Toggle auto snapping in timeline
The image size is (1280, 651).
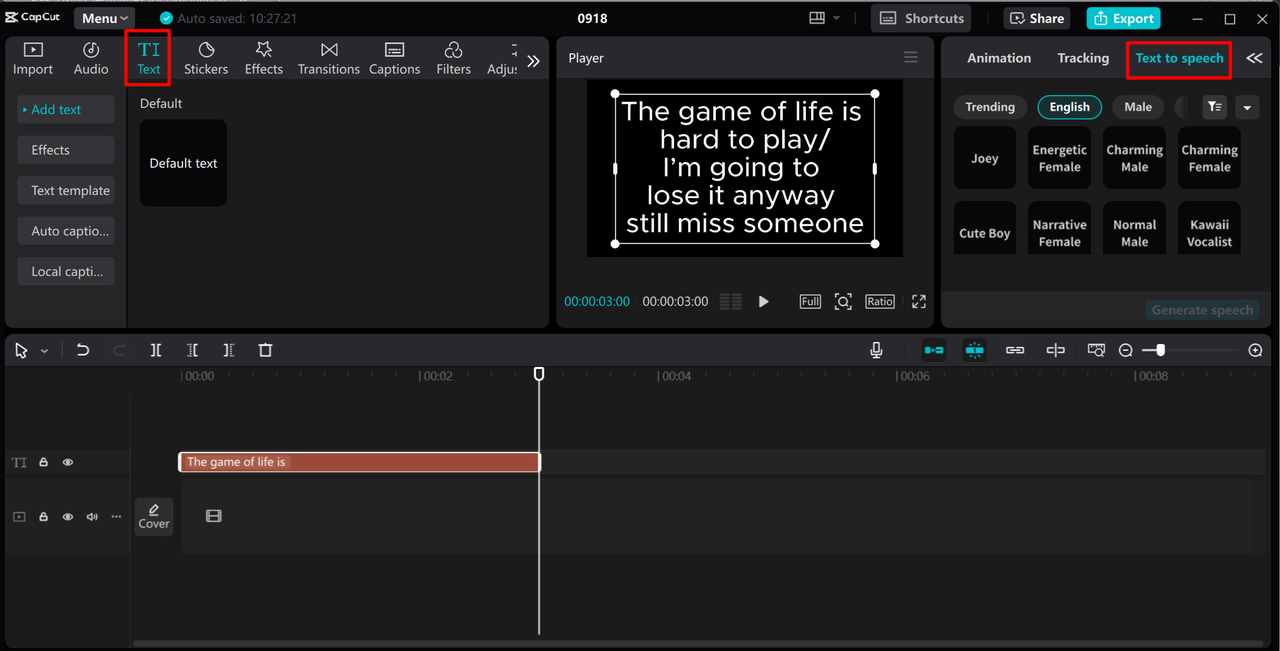(x=975, y=350)
